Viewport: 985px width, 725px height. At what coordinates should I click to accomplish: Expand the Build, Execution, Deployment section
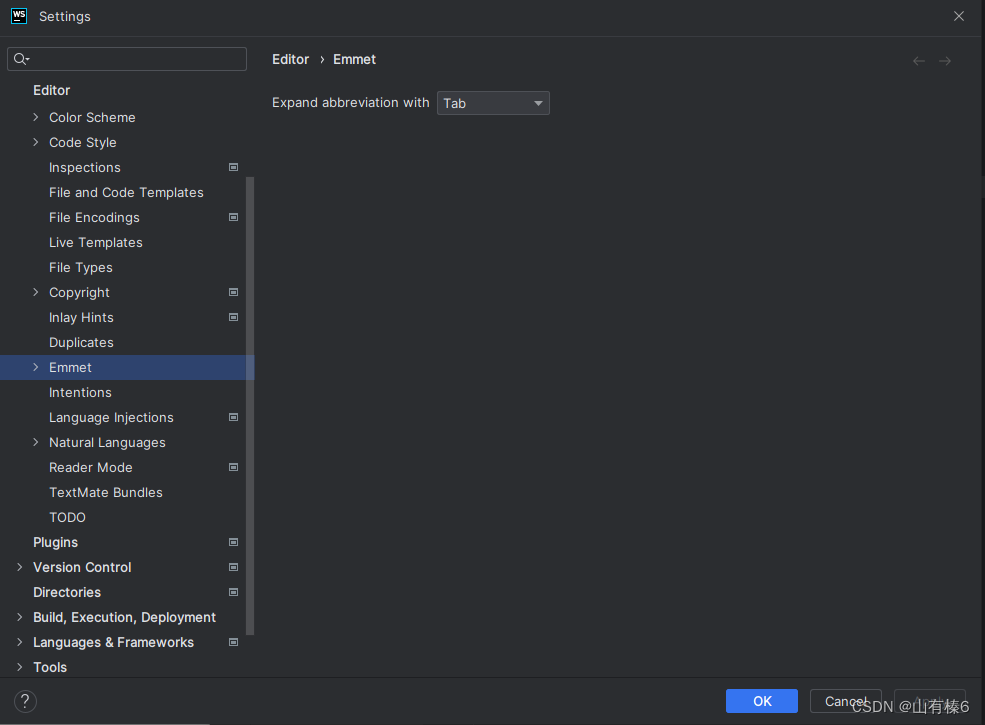(x=20, y=617)
